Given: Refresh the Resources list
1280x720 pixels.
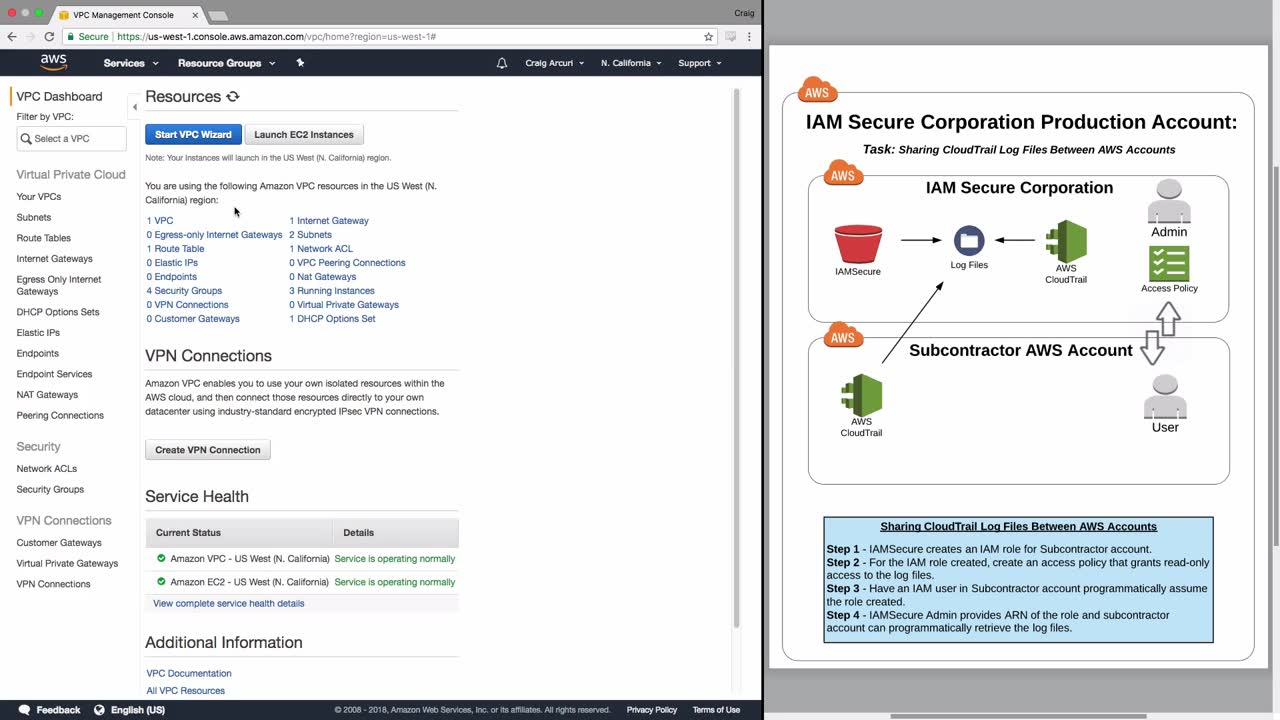Looking at the screenshot, I should point(233,97).
